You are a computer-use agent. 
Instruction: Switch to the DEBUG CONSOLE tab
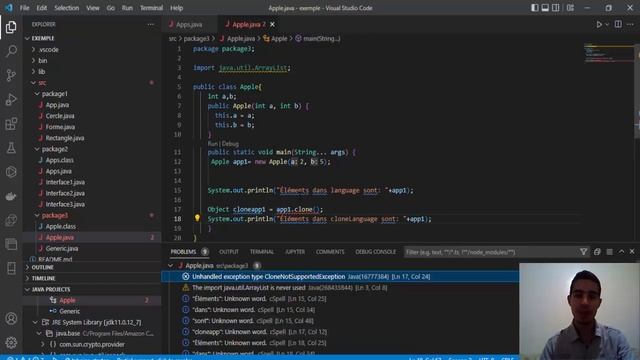pyautogui.click(x=376, y=252)
